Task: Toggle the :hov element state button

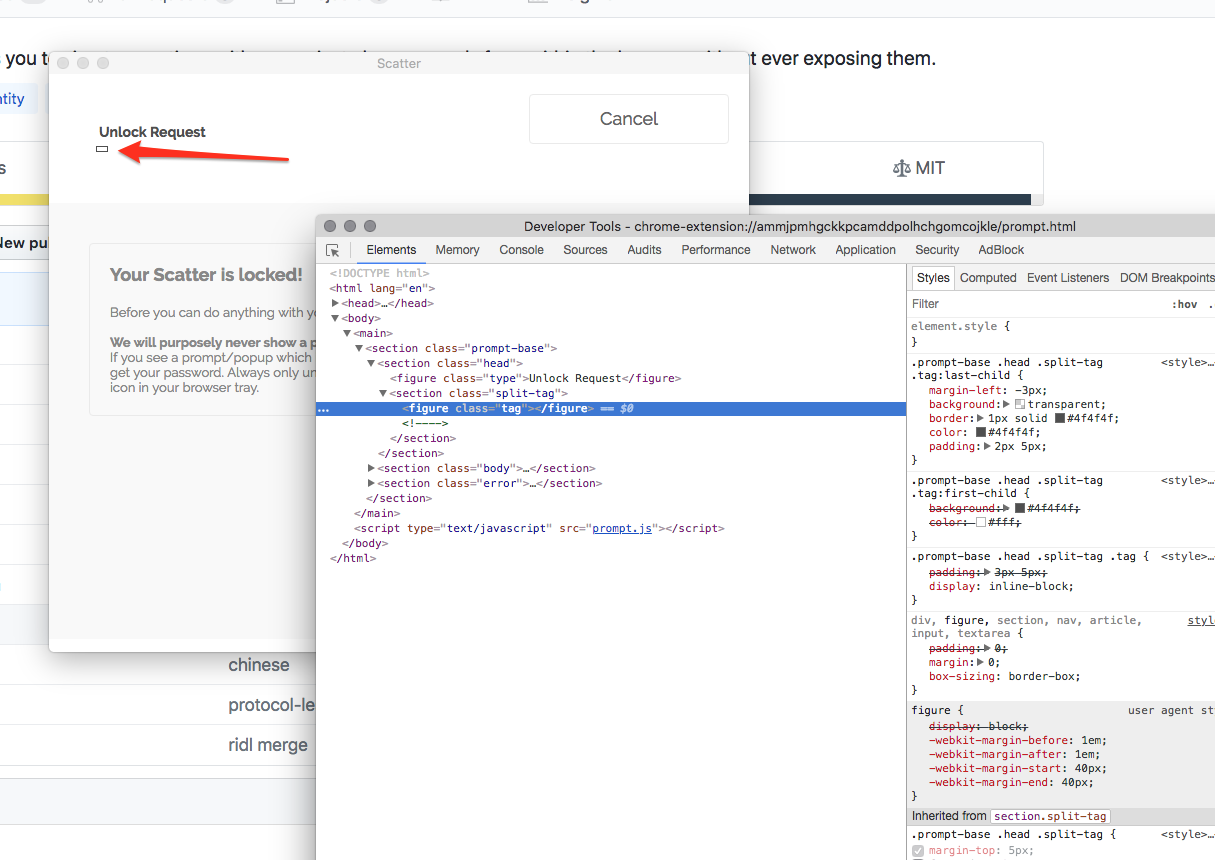Action: 1184,304
